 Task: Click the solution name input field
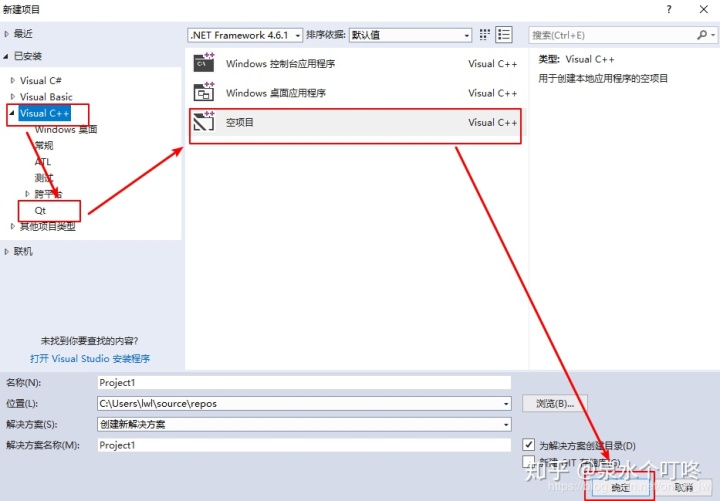304,445
